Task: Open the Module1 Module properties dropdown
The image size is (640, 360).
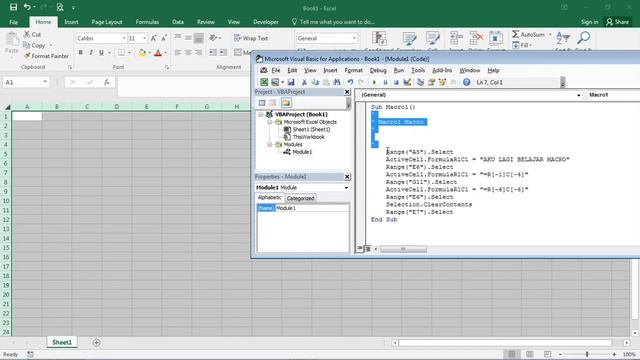Action: coord(346,188)
